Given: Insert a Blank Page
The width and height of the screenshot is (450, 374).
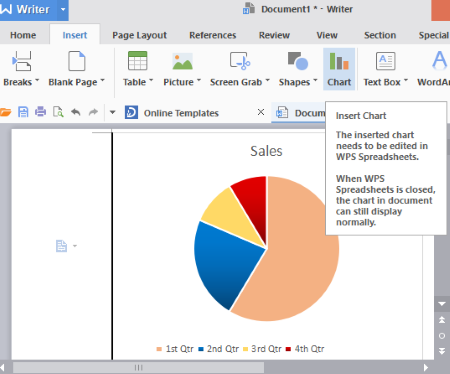Looking at the screenshot, I should [76, 69].
